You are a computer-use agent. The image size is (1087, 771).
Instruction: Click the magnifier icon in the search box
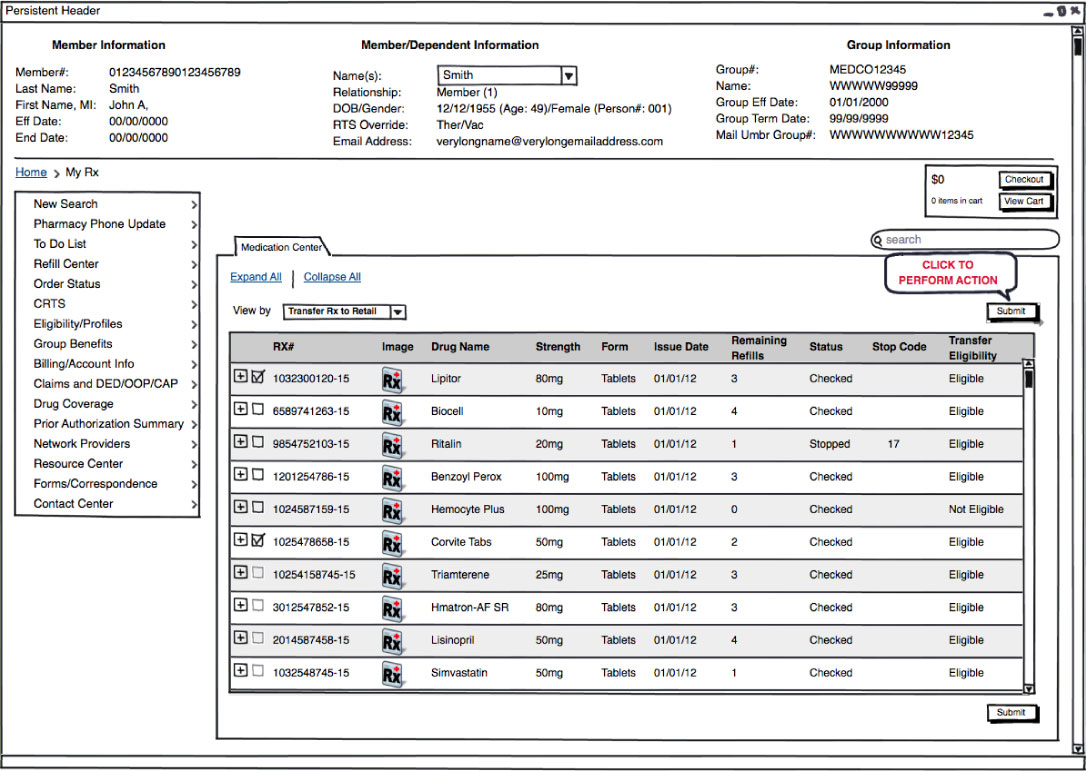[x=878, y=241]
